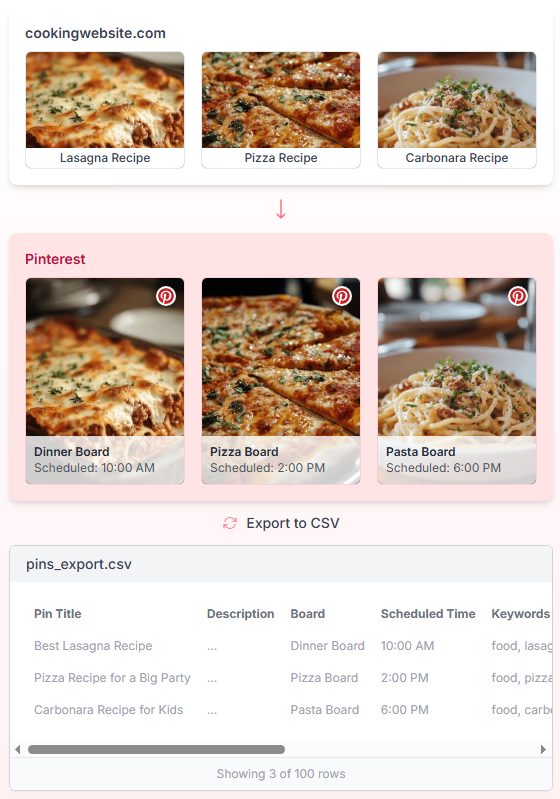Click the pins_export.csv file header

coord(281,564)
